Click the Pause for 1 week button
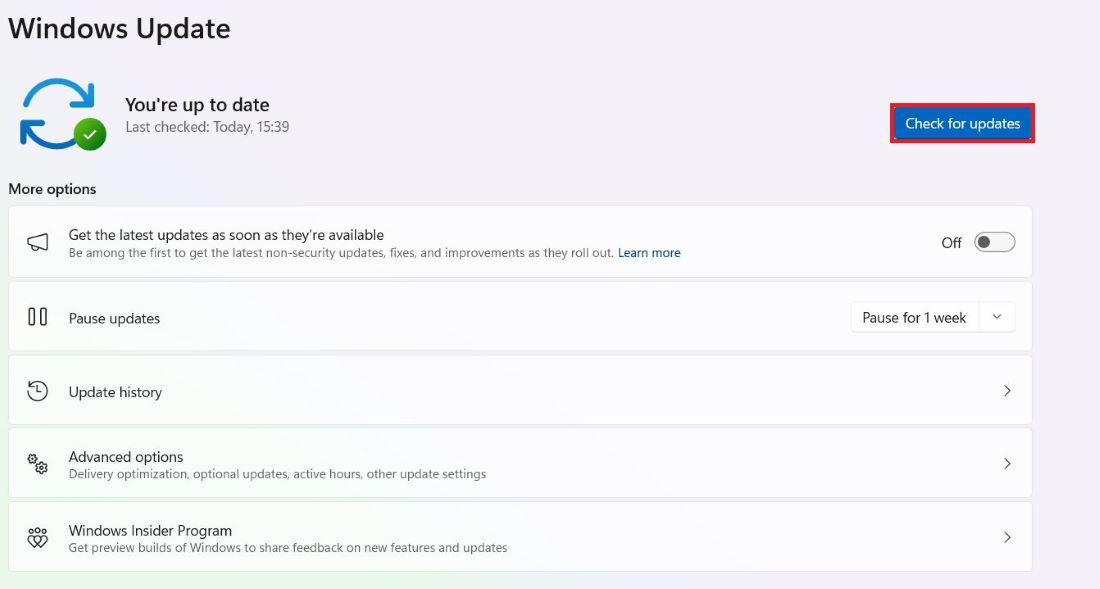The image size is (1100, 589). (x=914, y=317)
